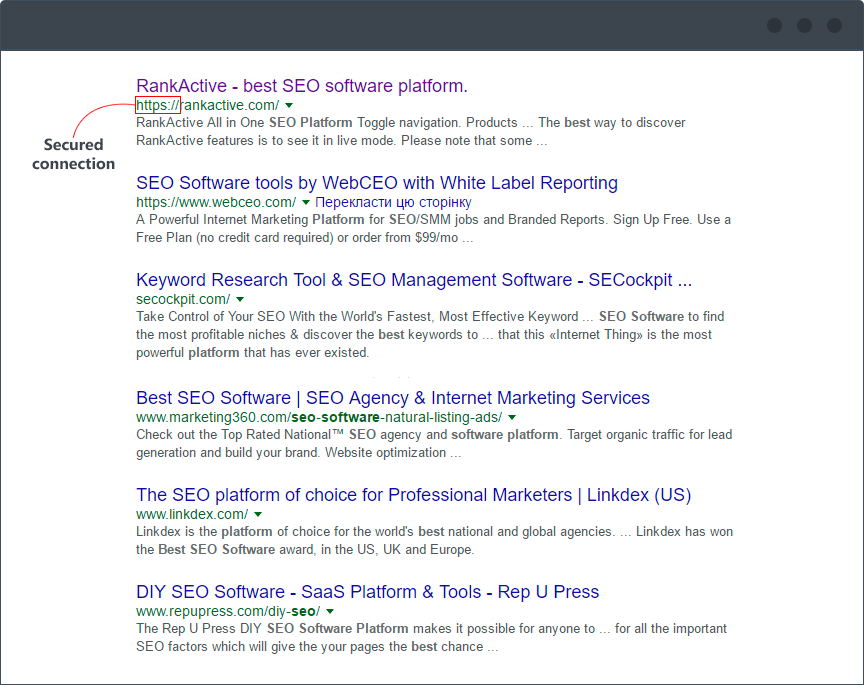Expand the dropdown arrow beside www.webceo.com URL

(x=306, y=202)
